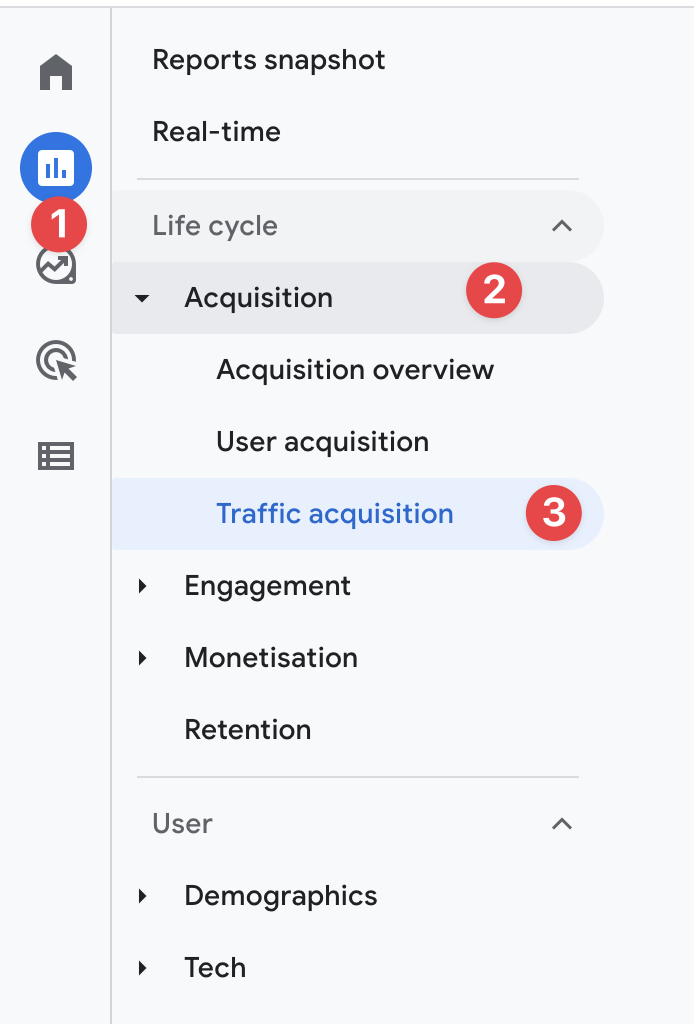
Task: Click the red number 1 badge
Action: pyautogui.click(x=59, y=225)
